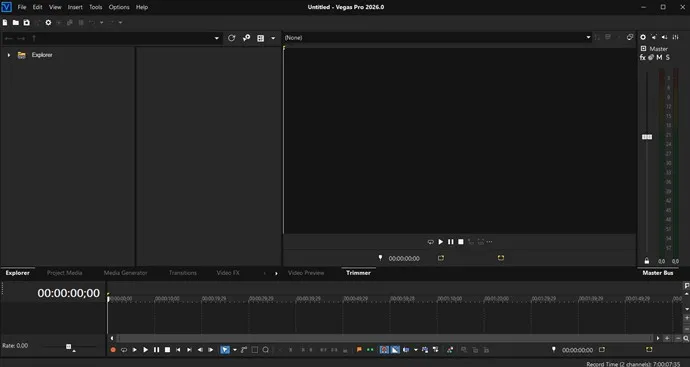The image size is (690, 367).
Task: Start recording with the red Record button
Action: click(113, 350)
